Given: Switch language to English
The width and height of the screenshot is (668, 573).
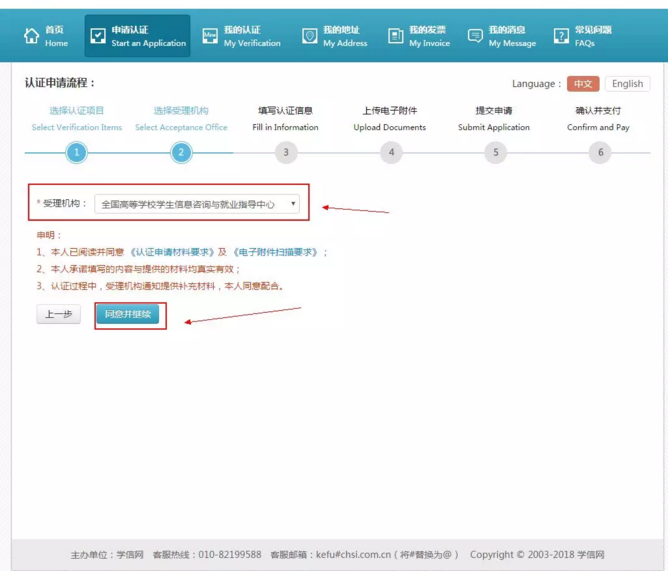Looking at the screenshot, I should coord(627,84).
